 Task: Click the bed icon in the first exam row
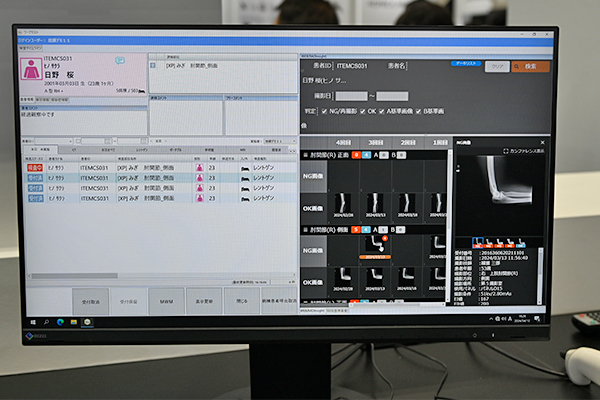coord(245,168)
